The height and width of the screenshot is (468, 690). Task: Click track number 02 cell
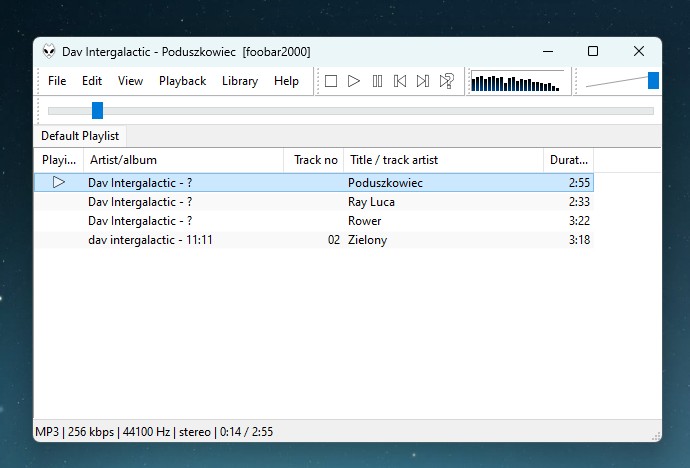[x=334, y=240]
